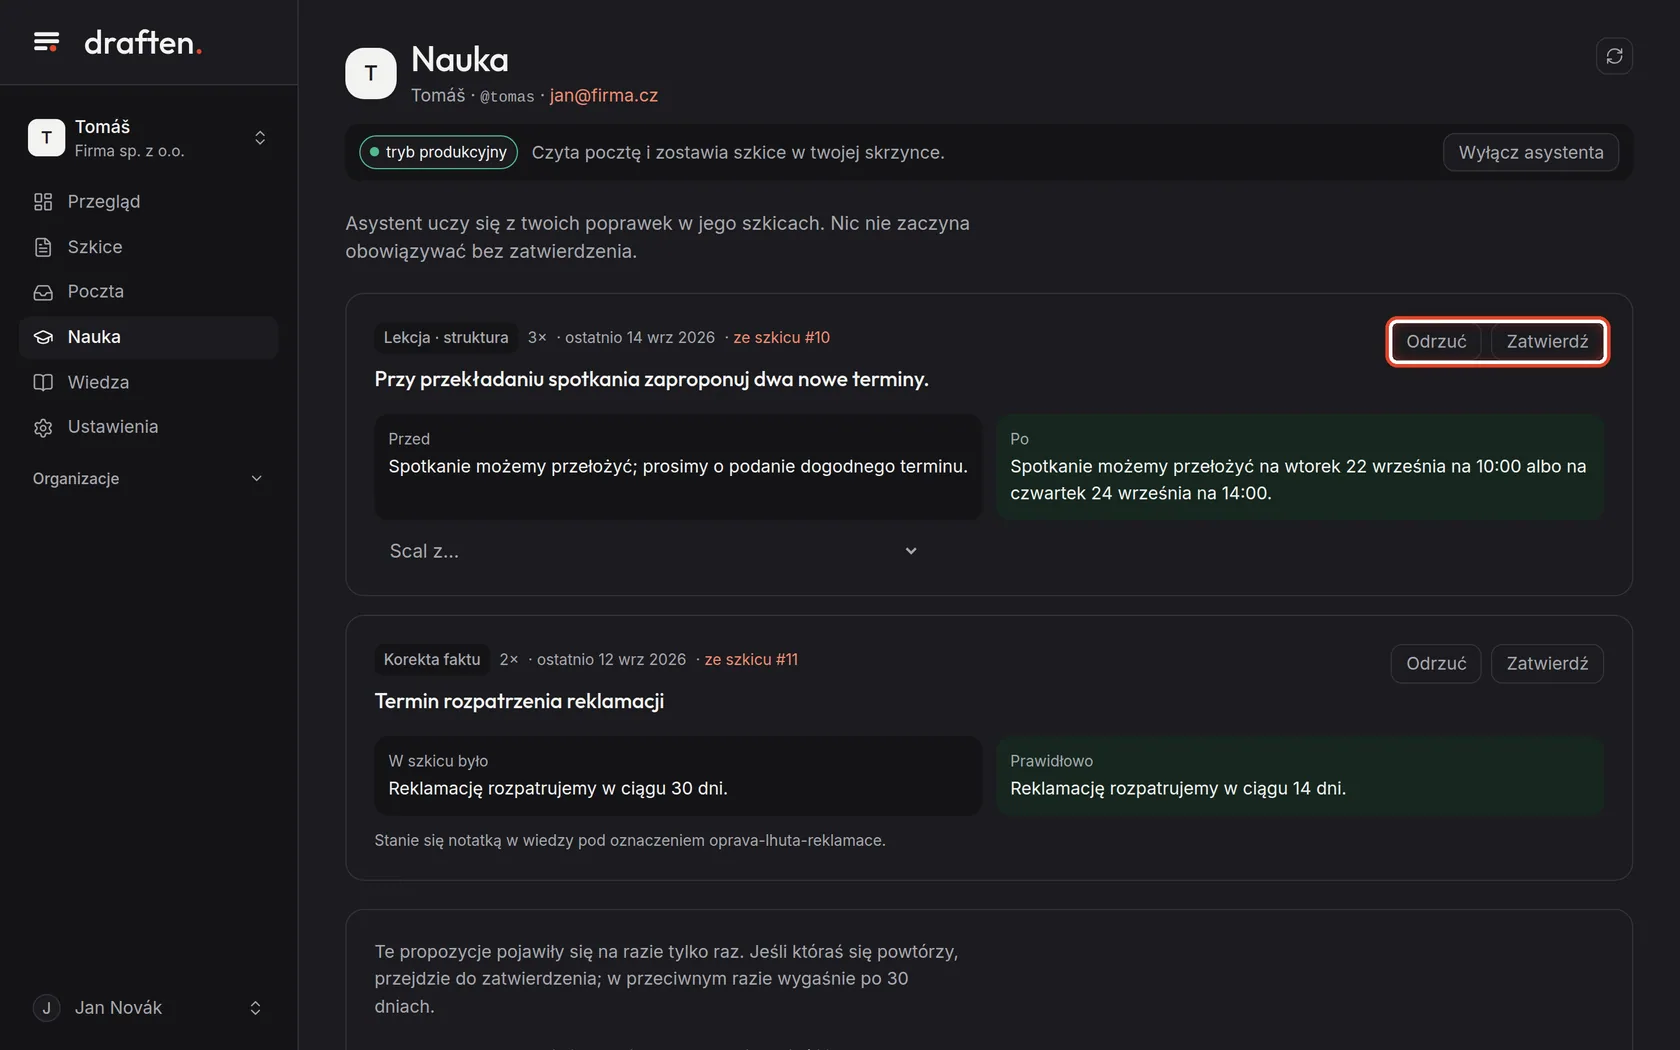
Task: Open the ze szkicu #10 link
Action: pos(782,338)
